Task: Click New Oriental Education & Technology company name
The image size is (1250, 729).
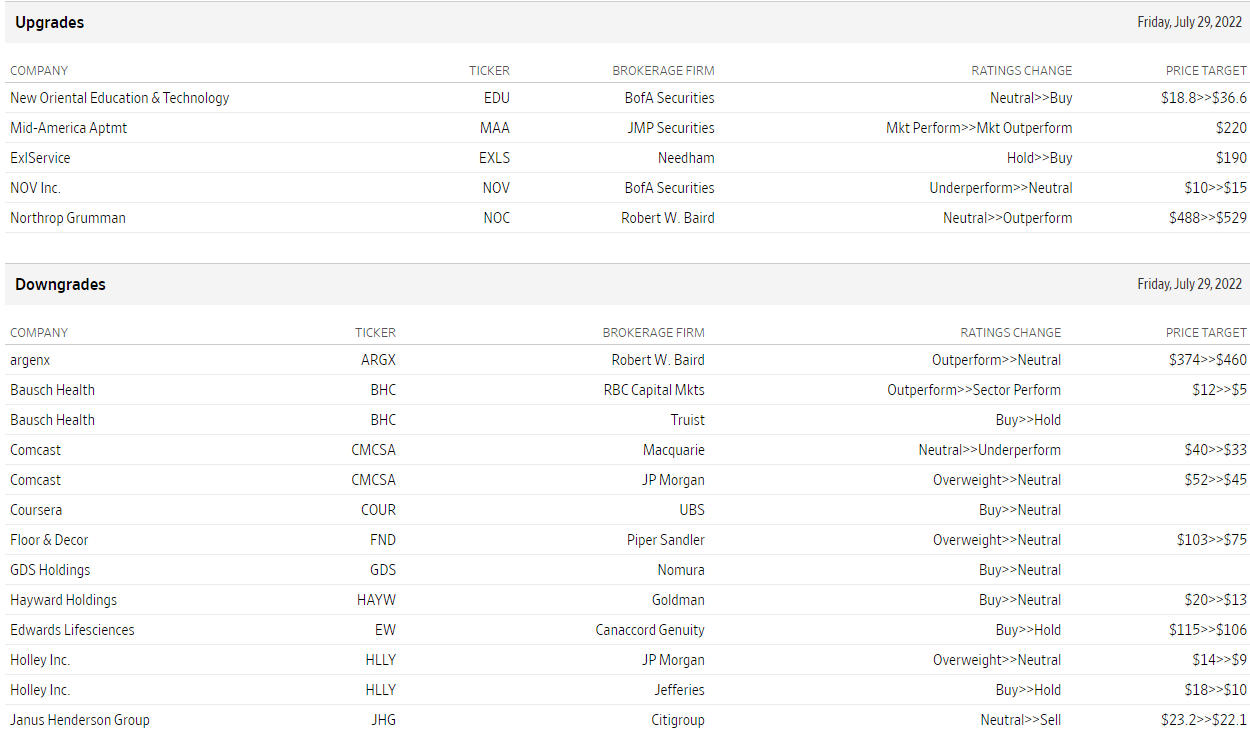Action: 119,98
